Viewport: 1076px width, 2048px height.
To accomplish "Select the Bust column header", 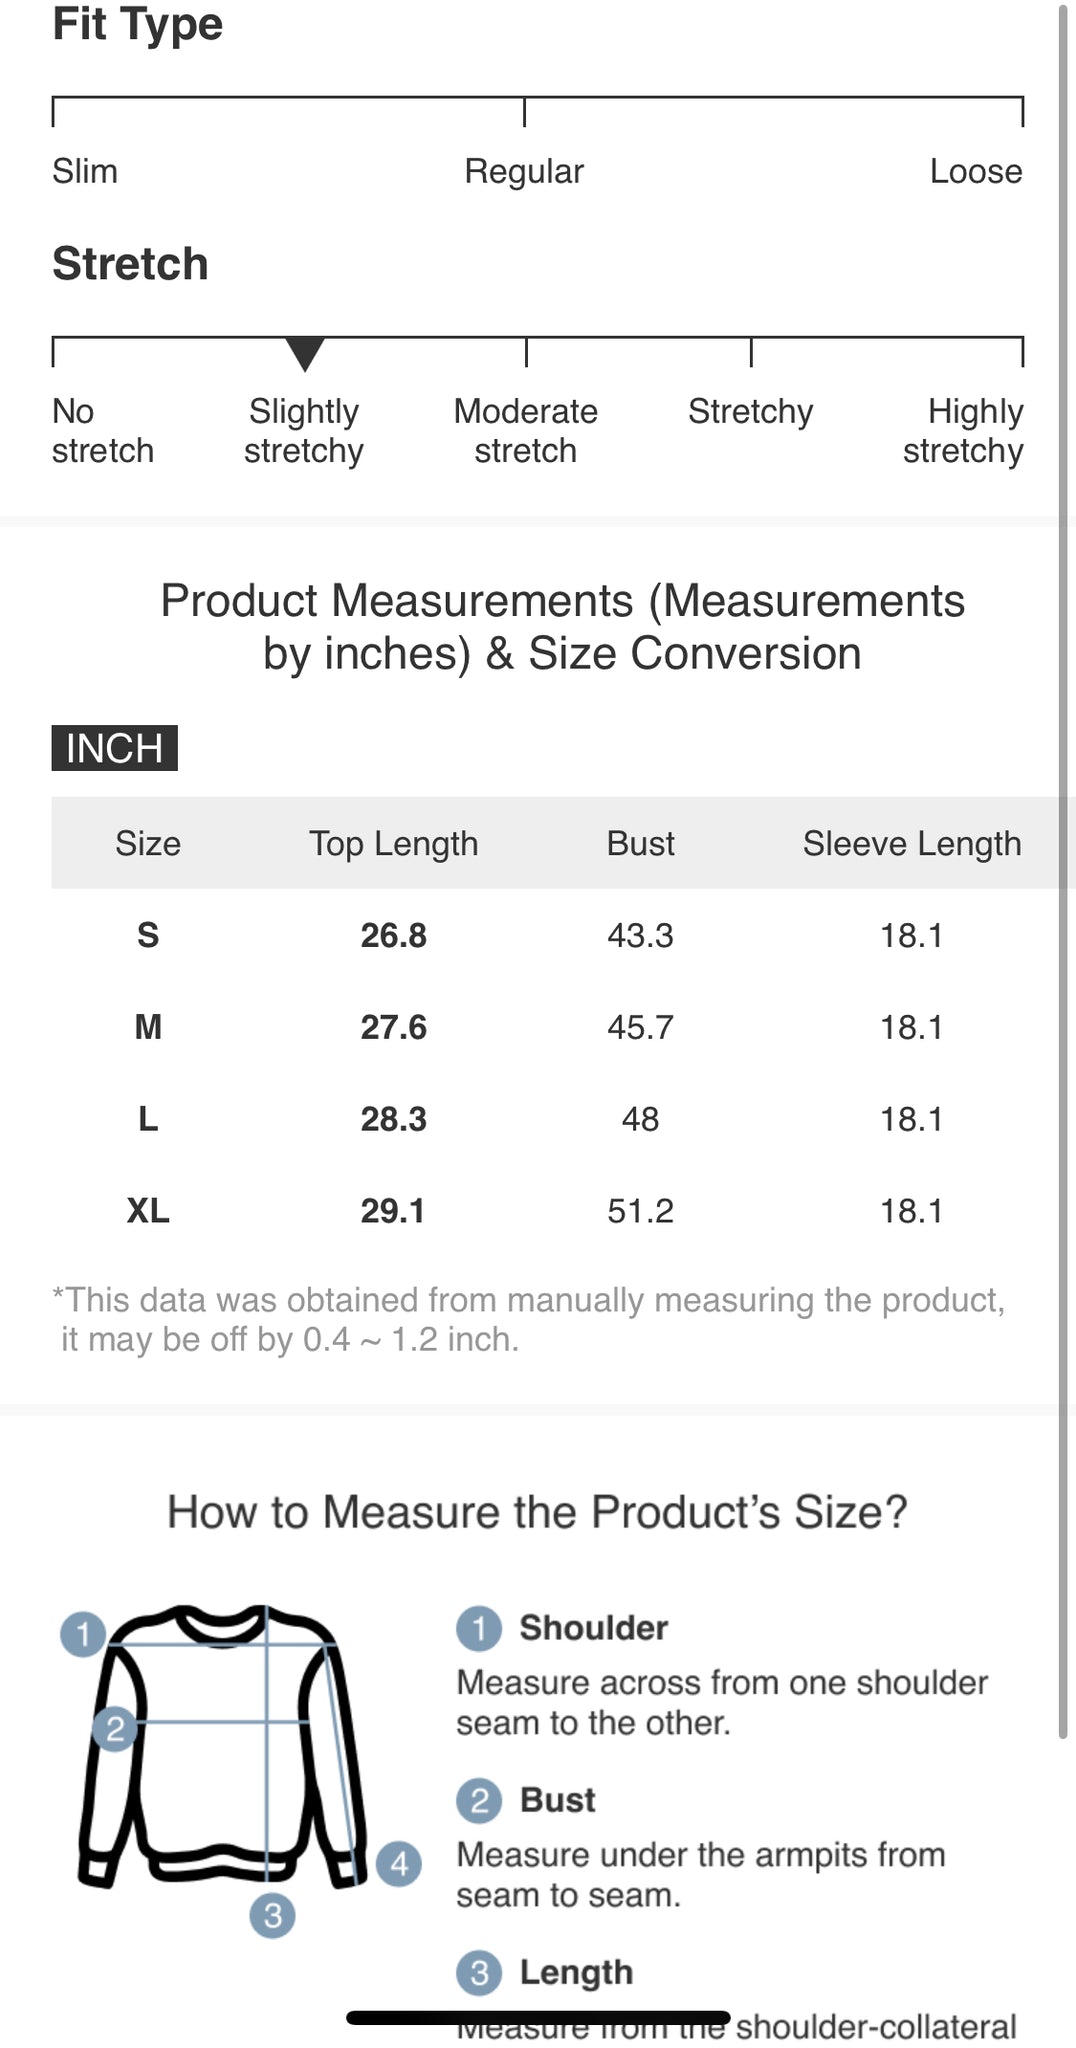I will pyautogui.click(x=640, y=843).
